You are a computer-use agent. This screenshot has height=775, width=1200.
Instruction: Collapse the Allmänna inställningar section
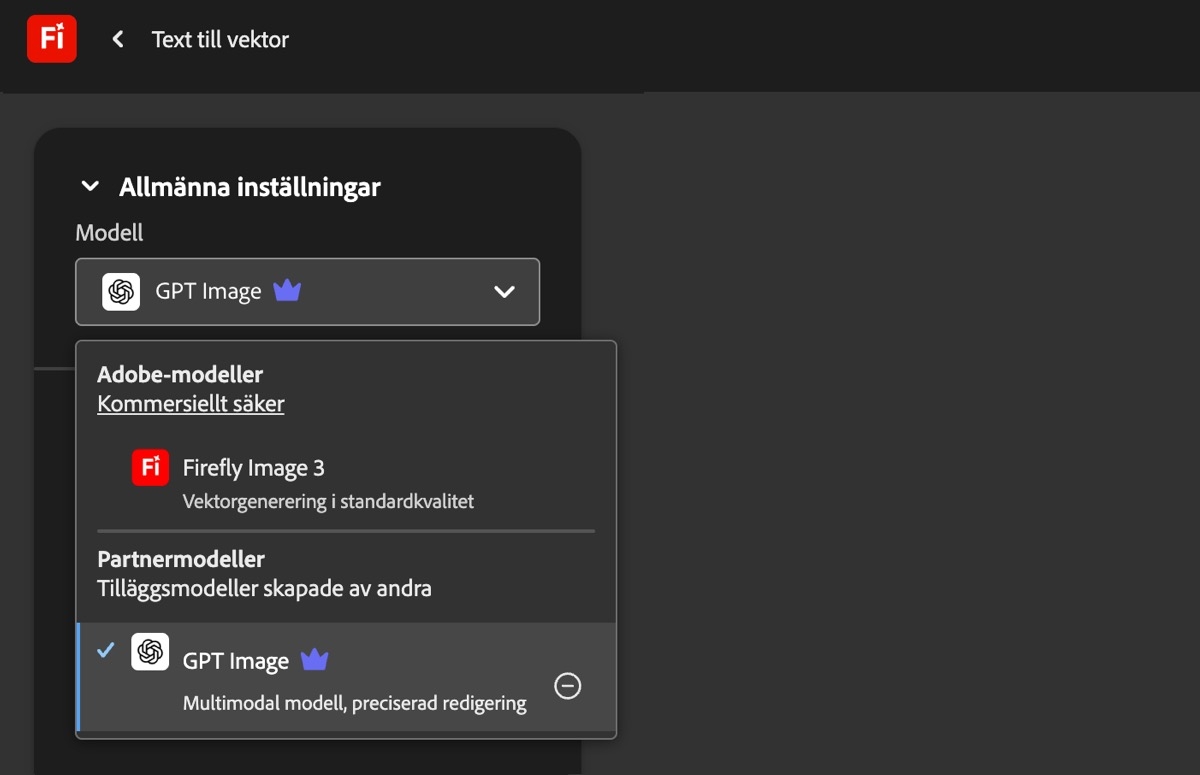click(90, 186)
